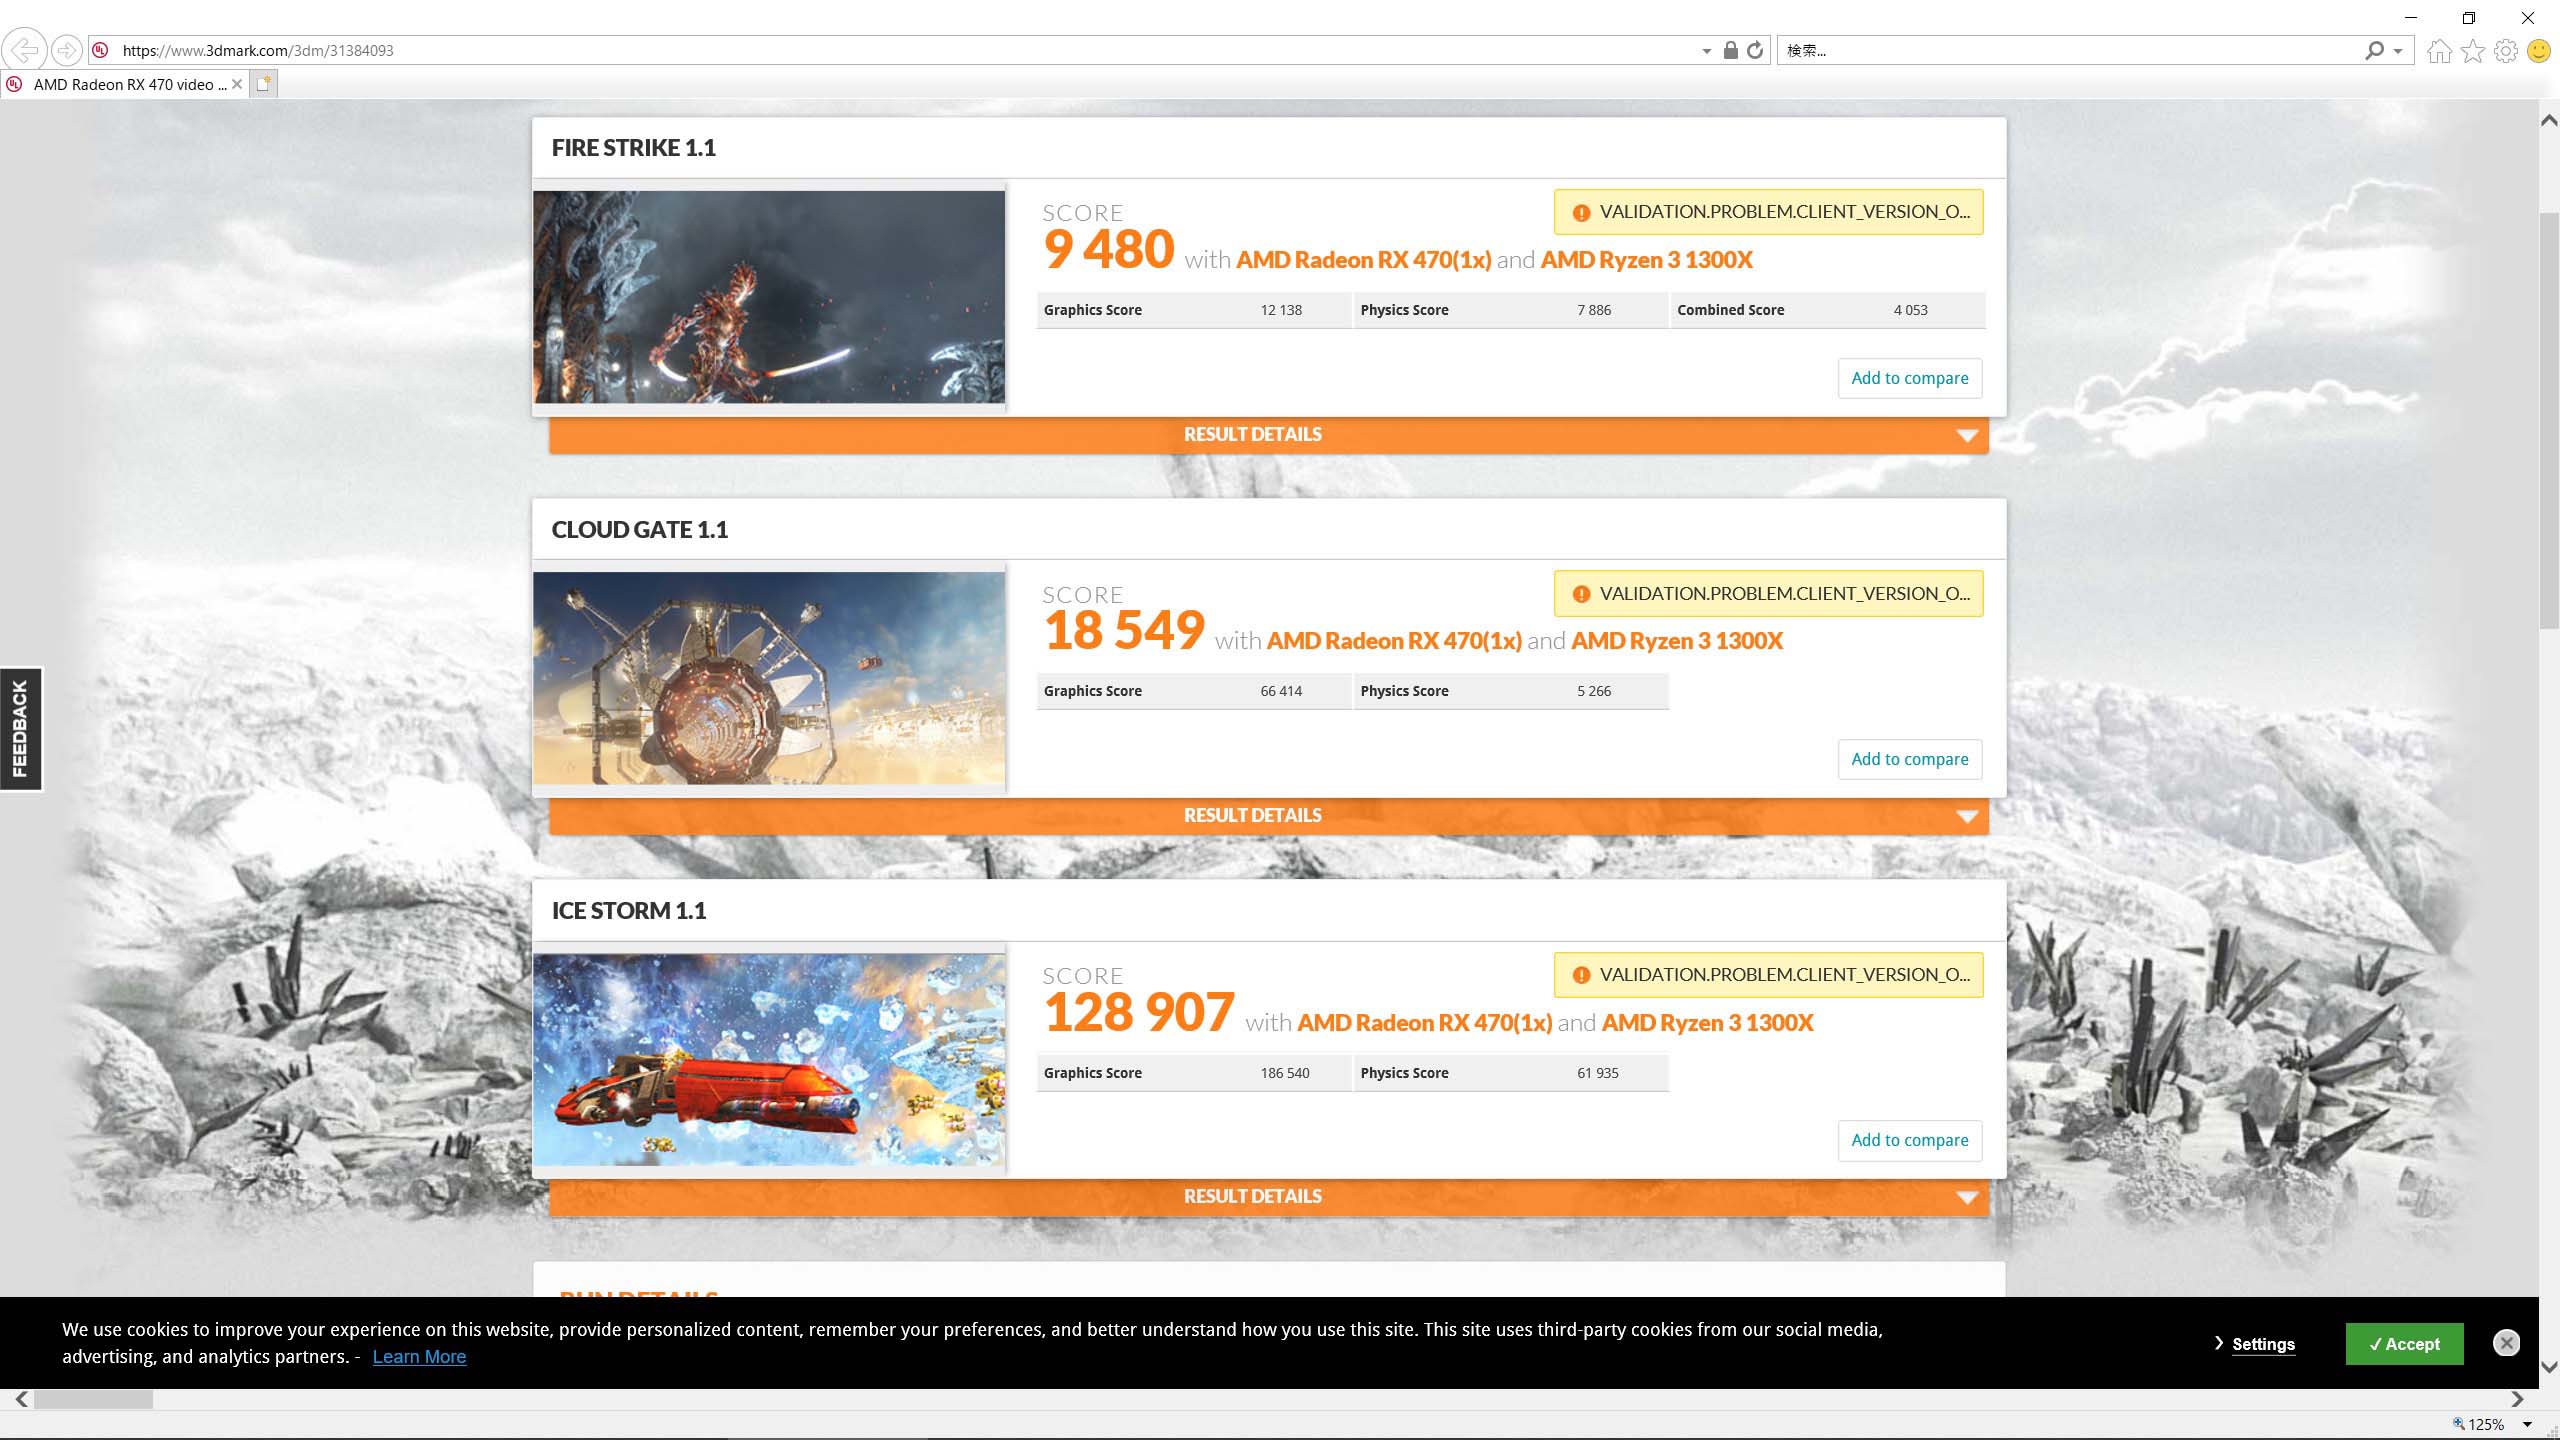
Task: Click the Ice Storm screenshot thumbnail
Action: coord(769,1059)
